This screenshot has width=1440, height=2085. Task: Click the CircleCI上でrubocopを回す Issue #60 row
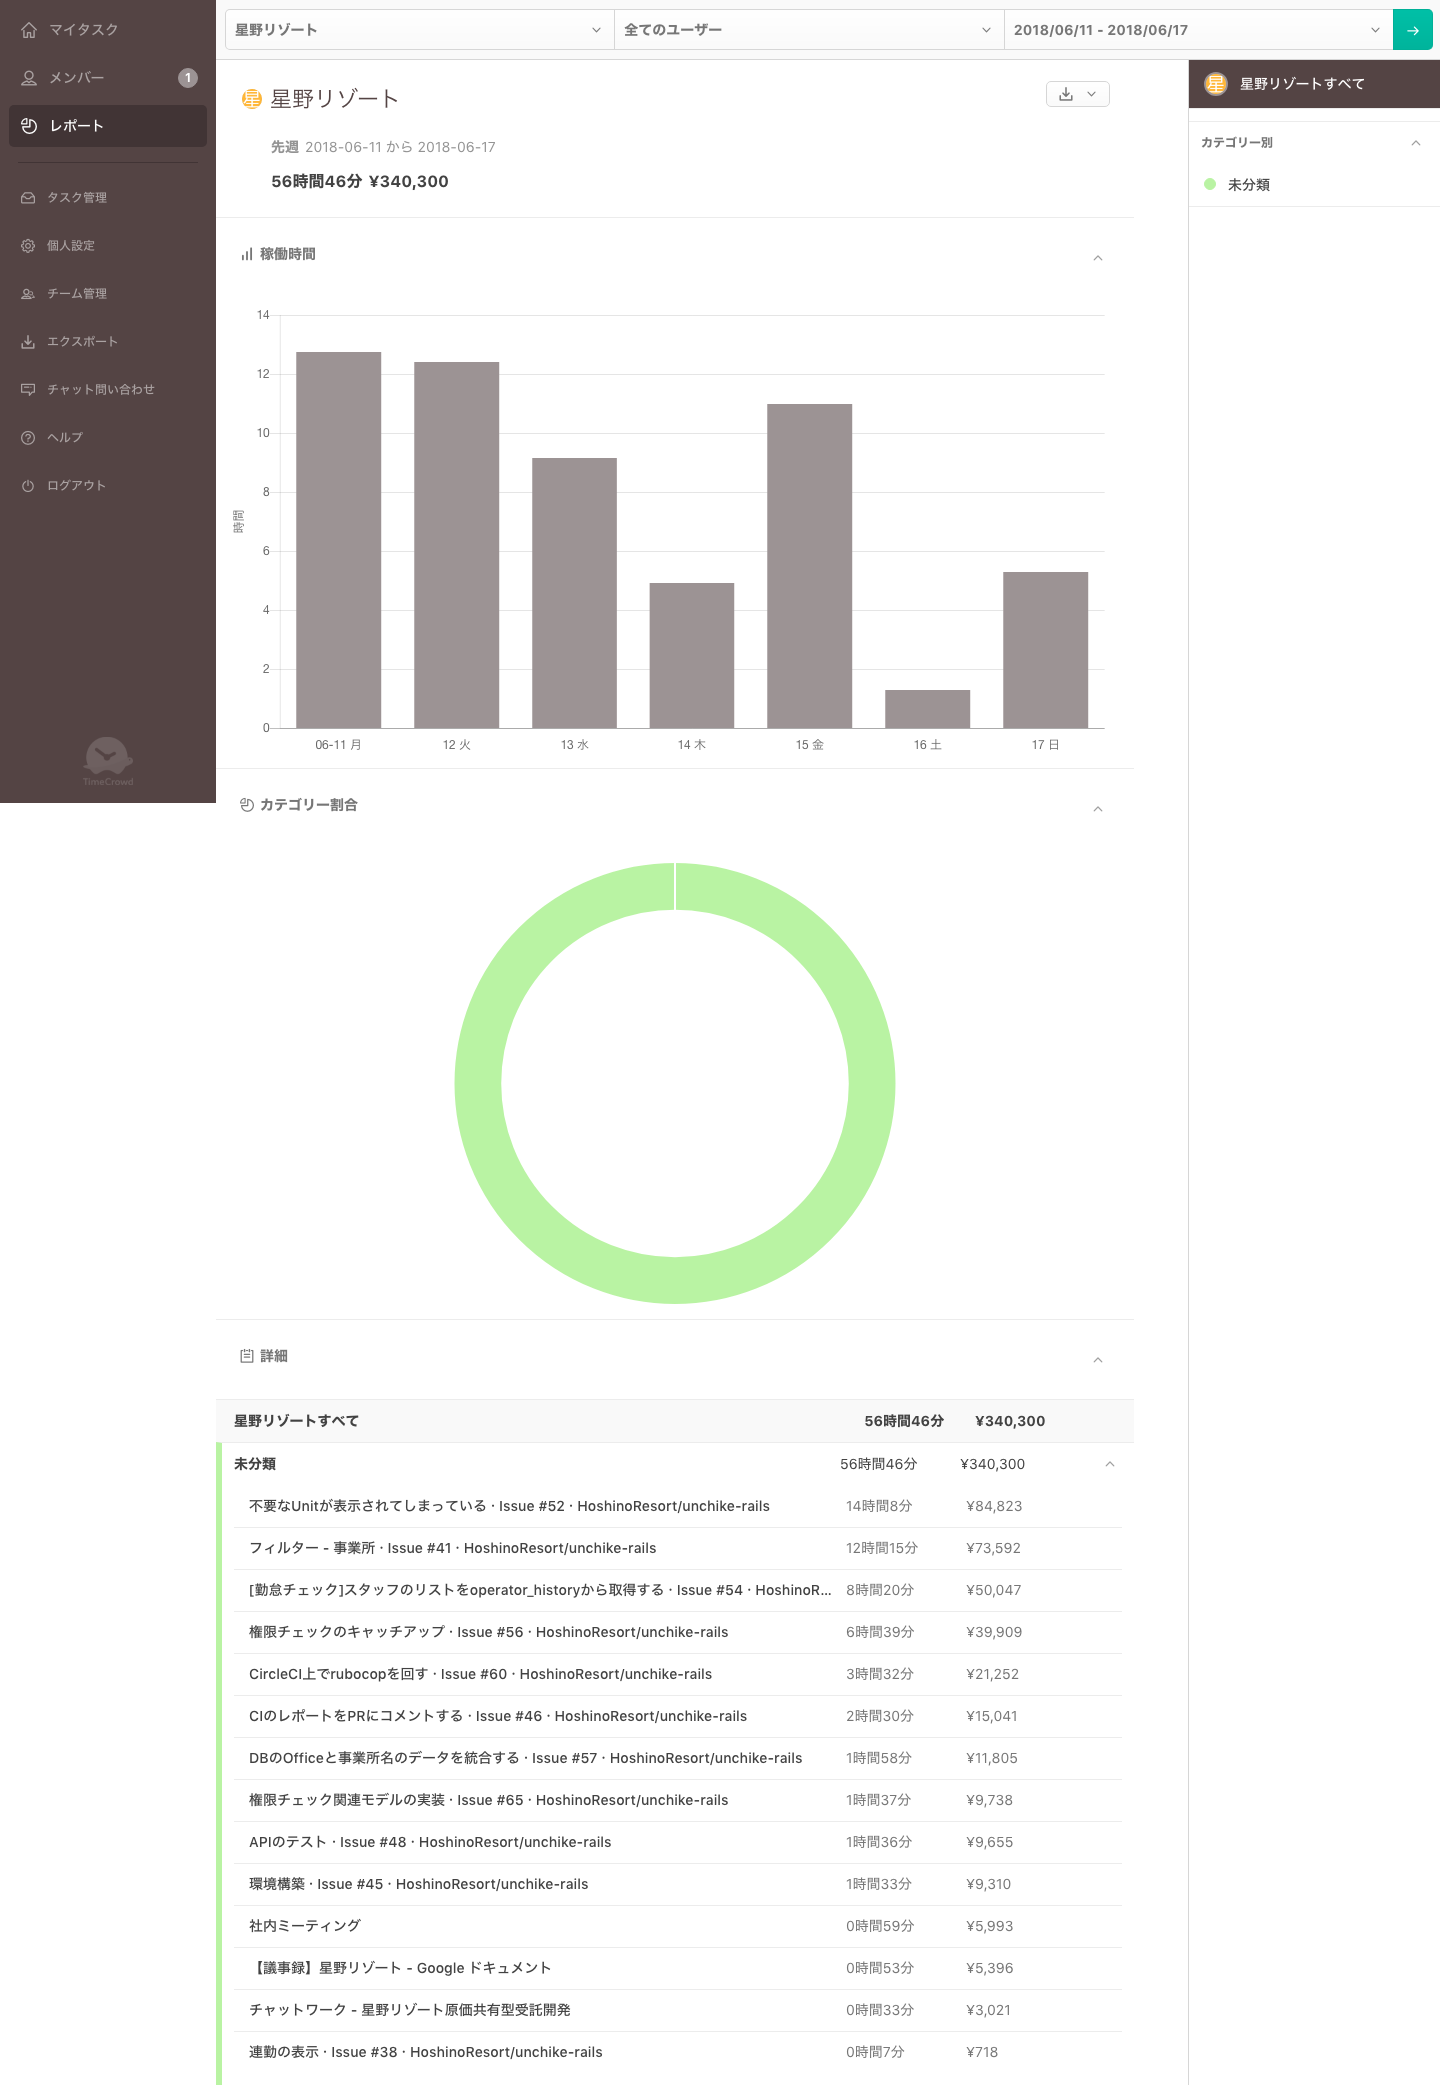click(x=678, y=1674)
